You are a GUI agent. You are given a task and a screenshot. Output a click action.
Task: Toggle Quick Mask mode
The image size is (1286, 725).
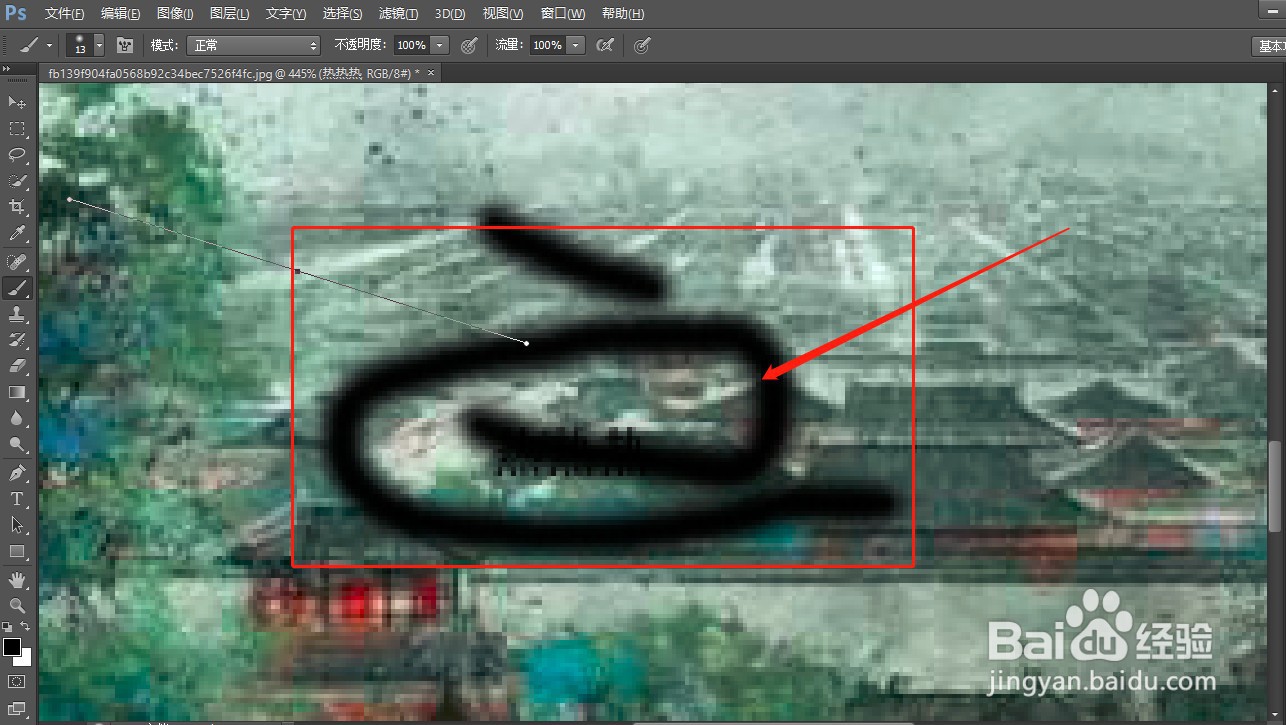coord(17,682)
